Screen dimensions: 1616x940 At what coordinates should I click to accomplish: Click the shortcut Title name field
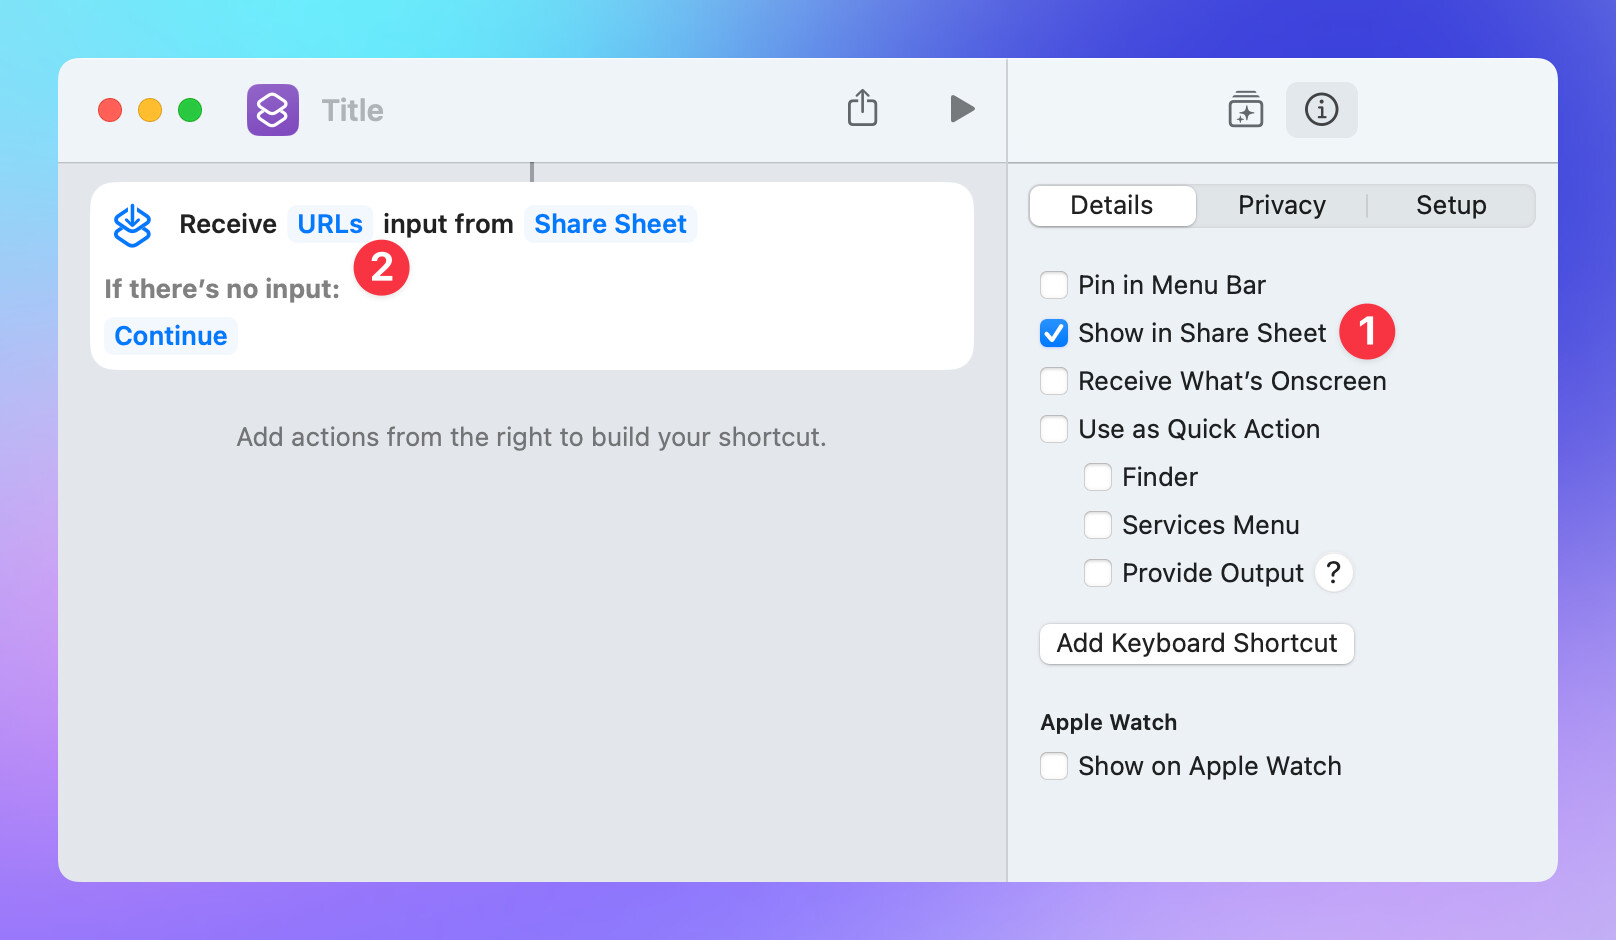tap(352, 110)
